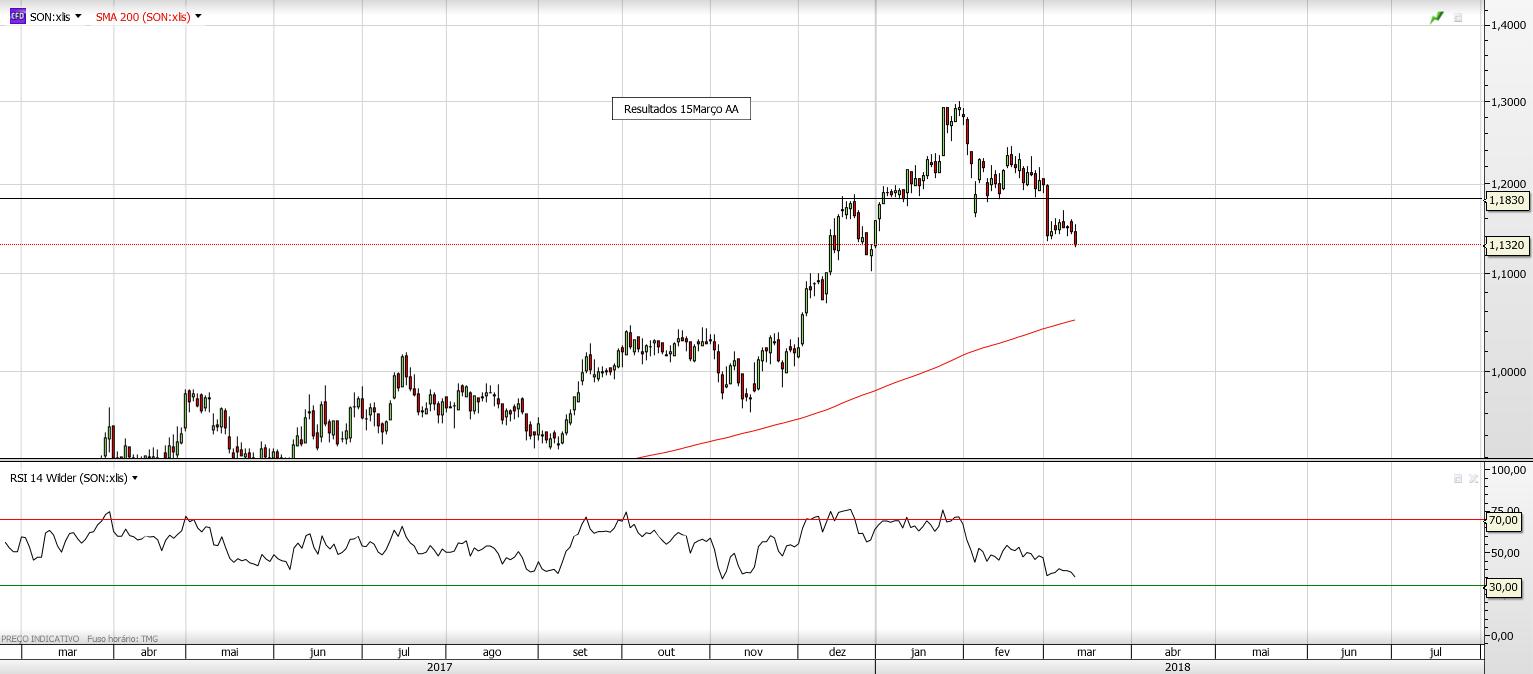Viewport: 1533px width, 674px height.
Task: Click the RSI 70,00 level label
Action: (x=1505, y=520)
